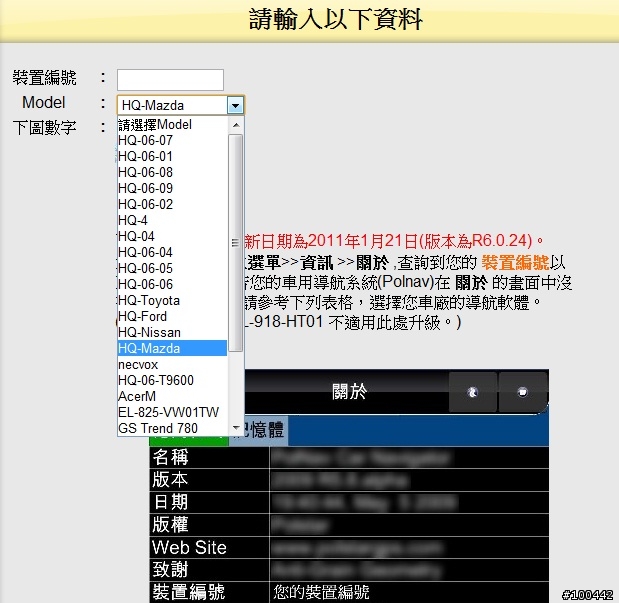Collapse the Model combo box arrow

coord(235,105)
